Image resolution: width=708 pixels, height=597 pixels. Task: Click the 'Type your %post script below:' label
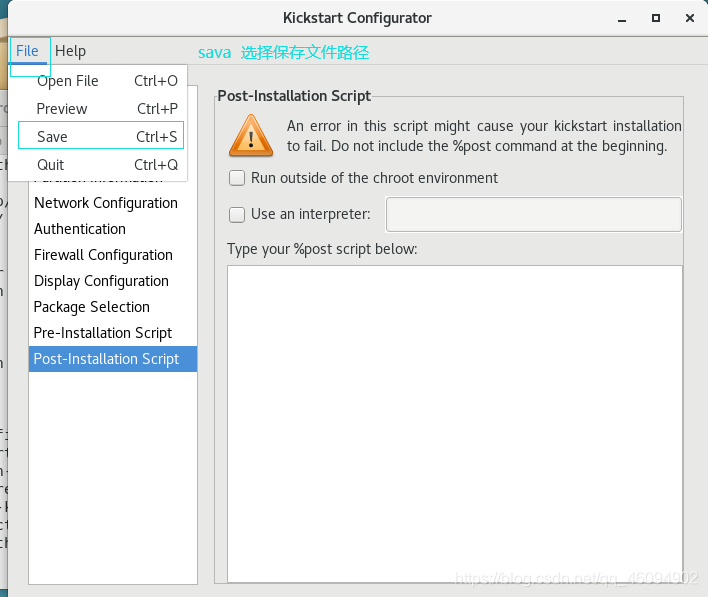coord(322,249)
